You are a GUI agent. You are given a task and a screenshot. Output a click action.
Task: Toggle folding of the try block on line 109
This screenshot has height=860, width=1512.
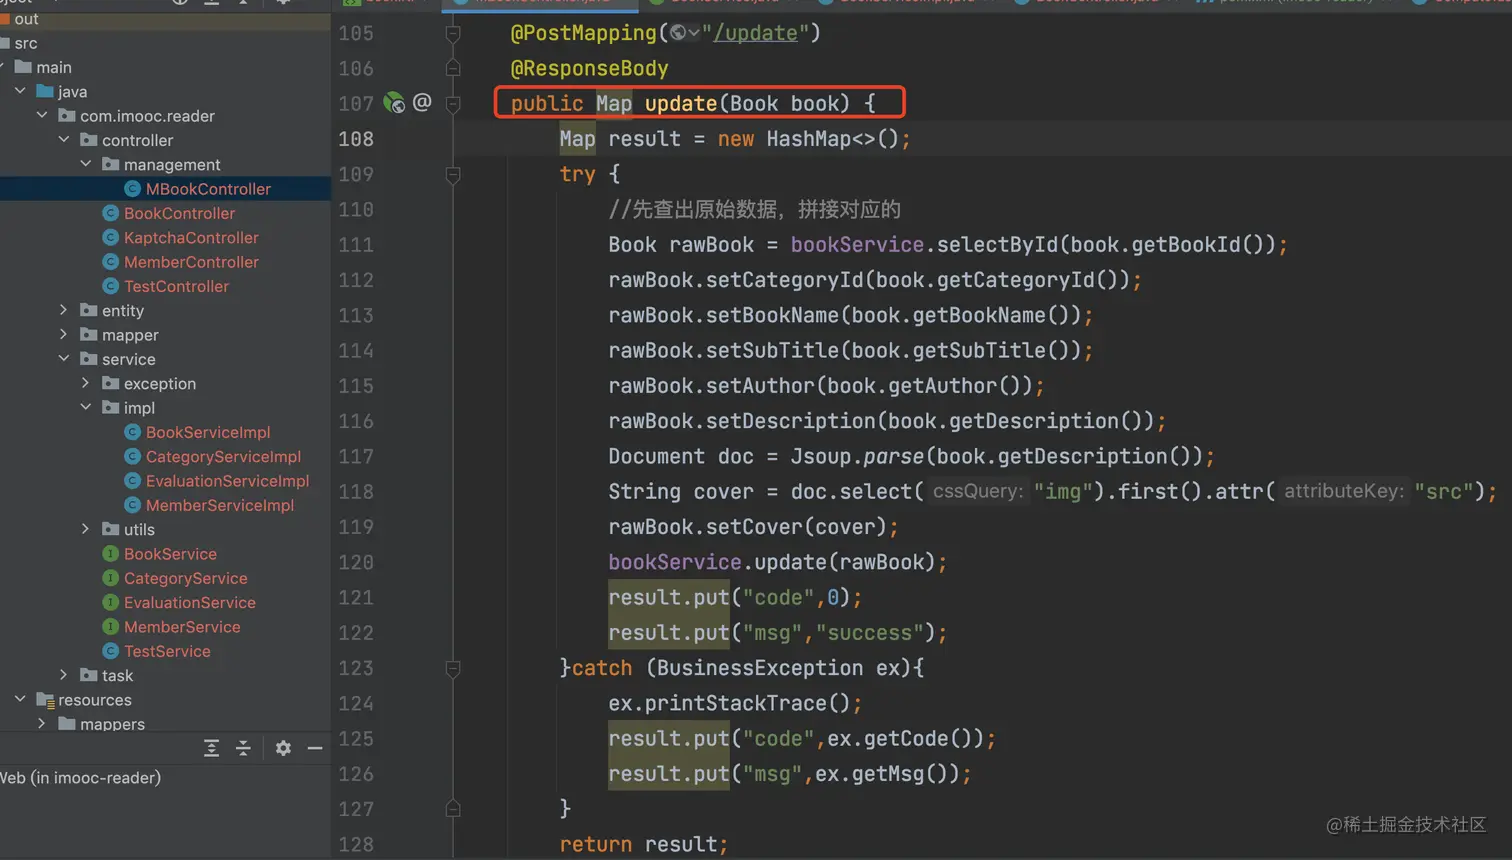(453, 174)
